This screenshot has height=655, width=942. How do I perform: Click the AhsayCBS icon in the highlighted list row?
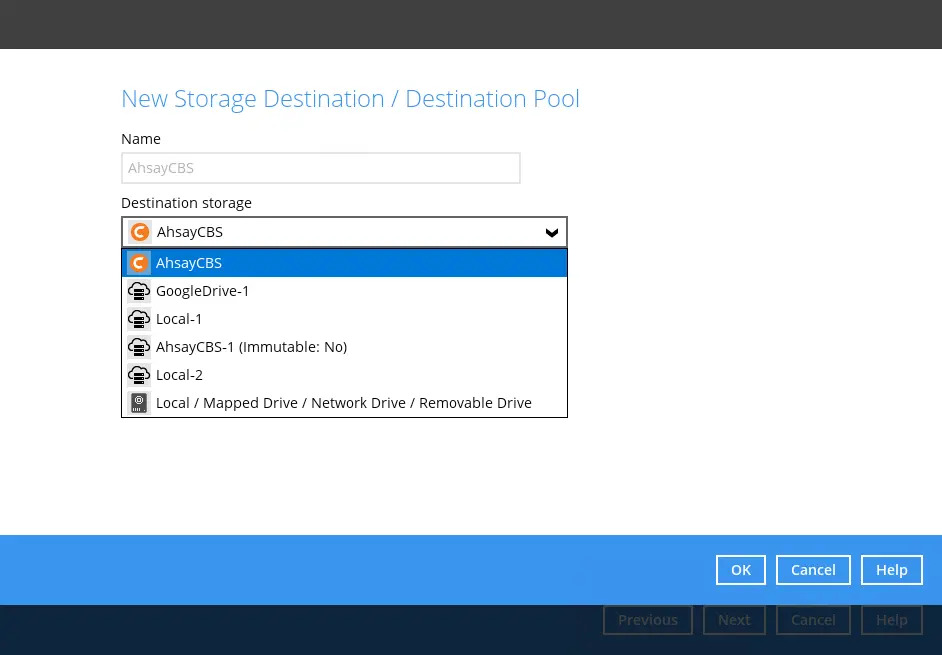click(139, 263)
